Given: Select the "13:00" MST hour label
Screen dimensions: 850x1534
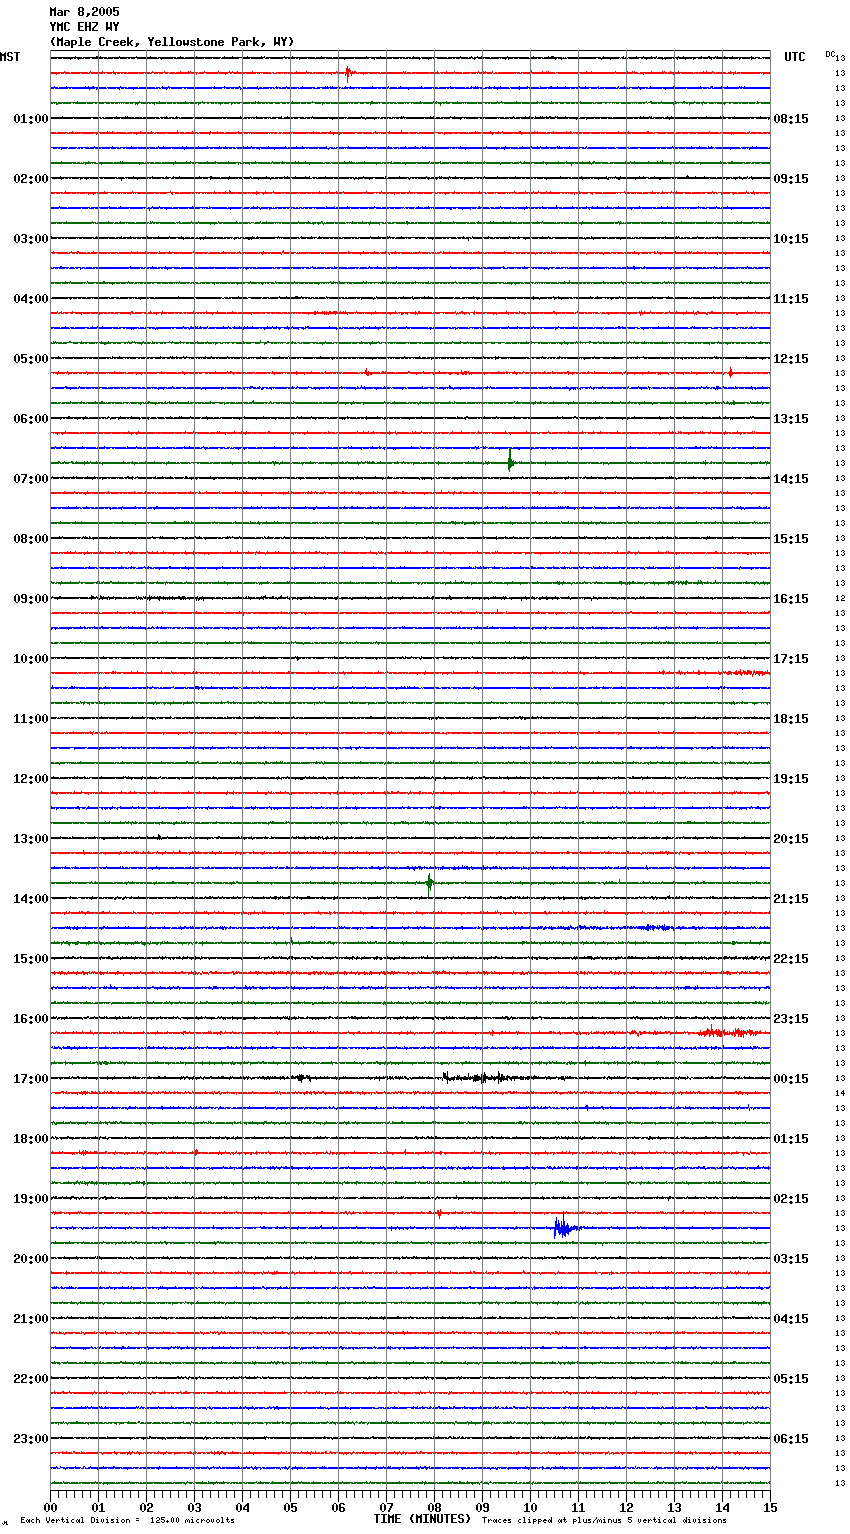Looking at the screenshot, I should tap(31, 839).
